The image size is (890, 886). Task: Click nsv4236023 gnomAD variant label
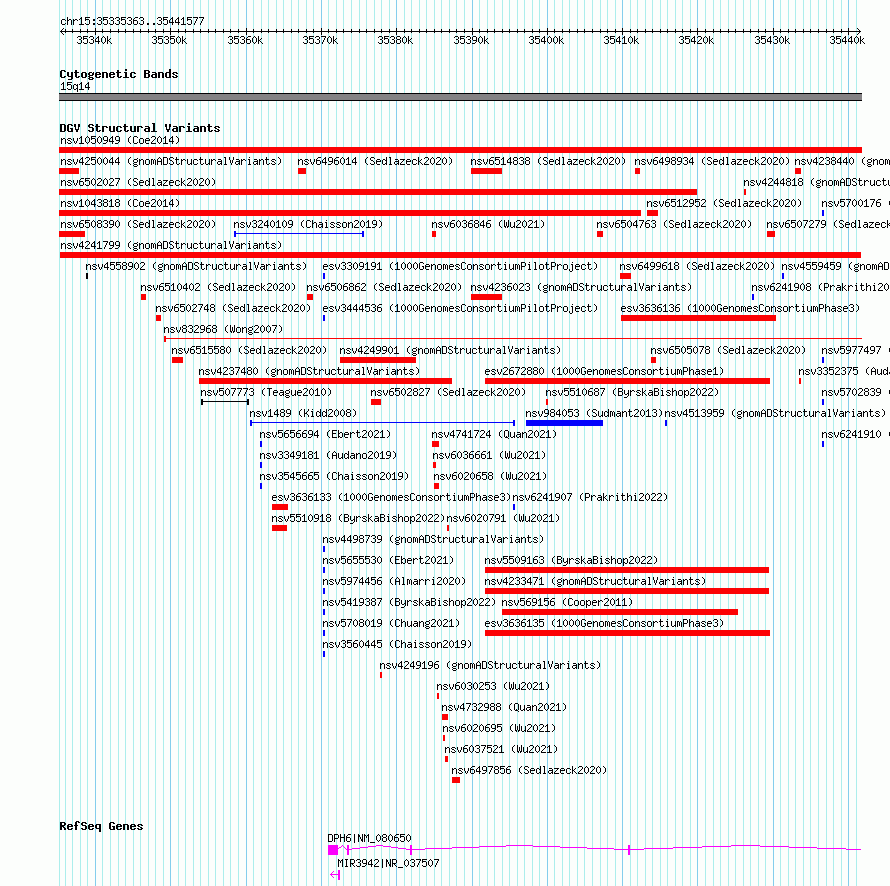coord(581,287)
